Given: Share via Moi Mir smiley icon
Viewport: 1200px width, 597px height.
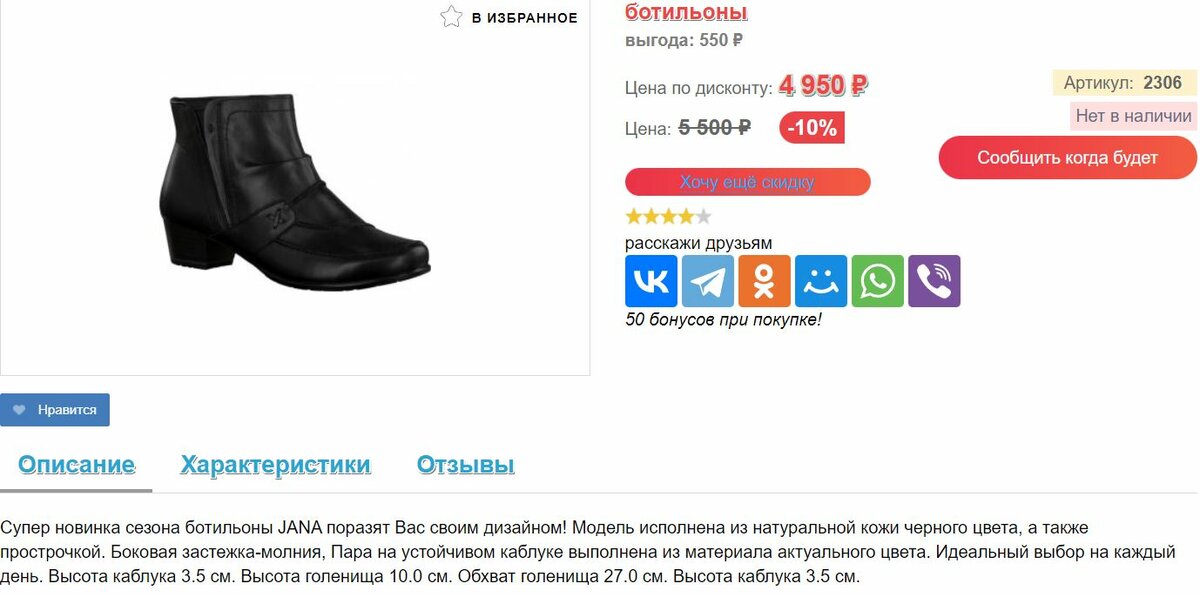Looking at the screenshot, I should coord(821,281).
